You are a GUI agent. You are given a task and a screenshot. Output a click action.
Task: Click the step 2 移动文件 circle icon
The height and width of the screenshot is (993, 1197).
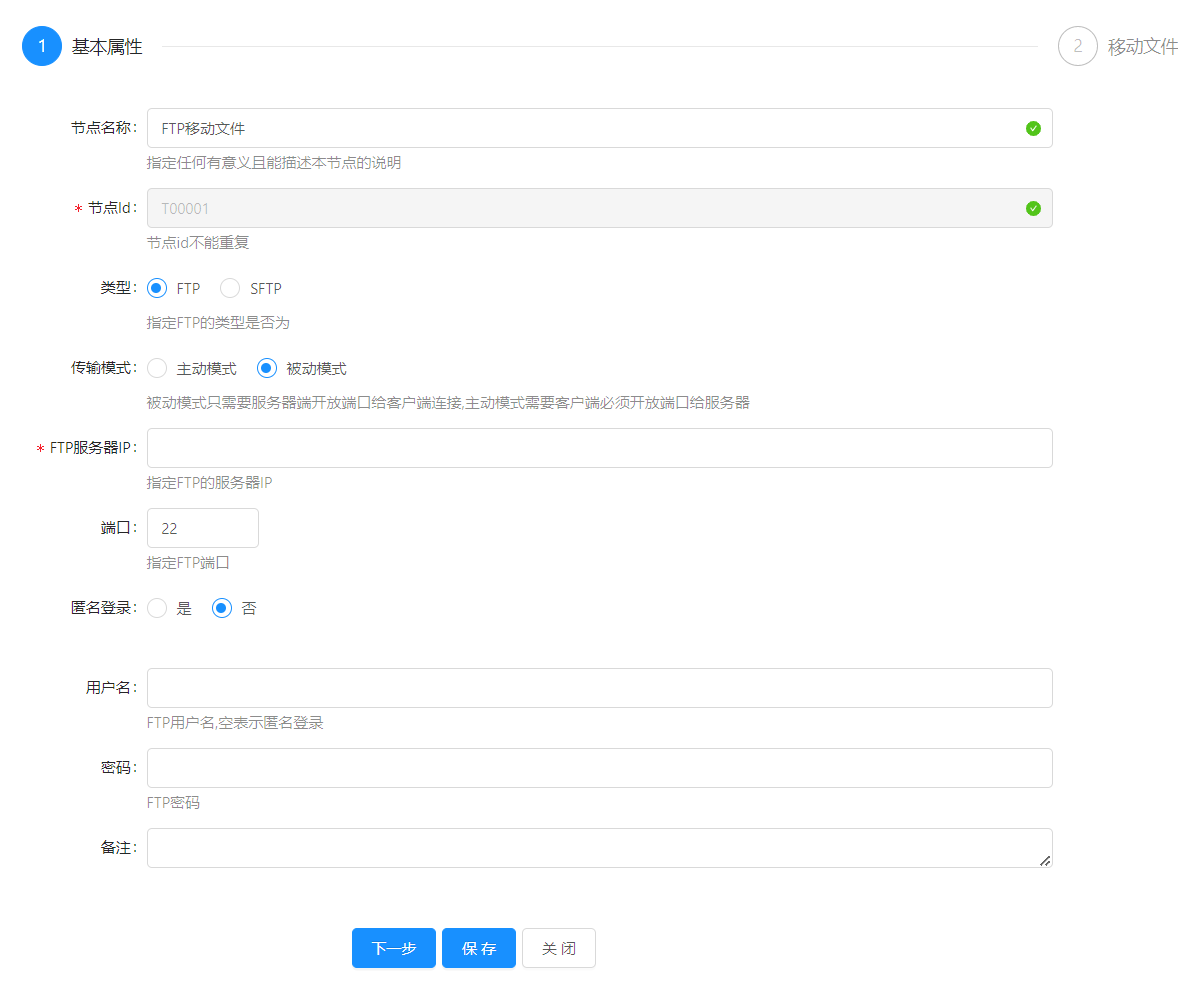[x=1077, y=46]
